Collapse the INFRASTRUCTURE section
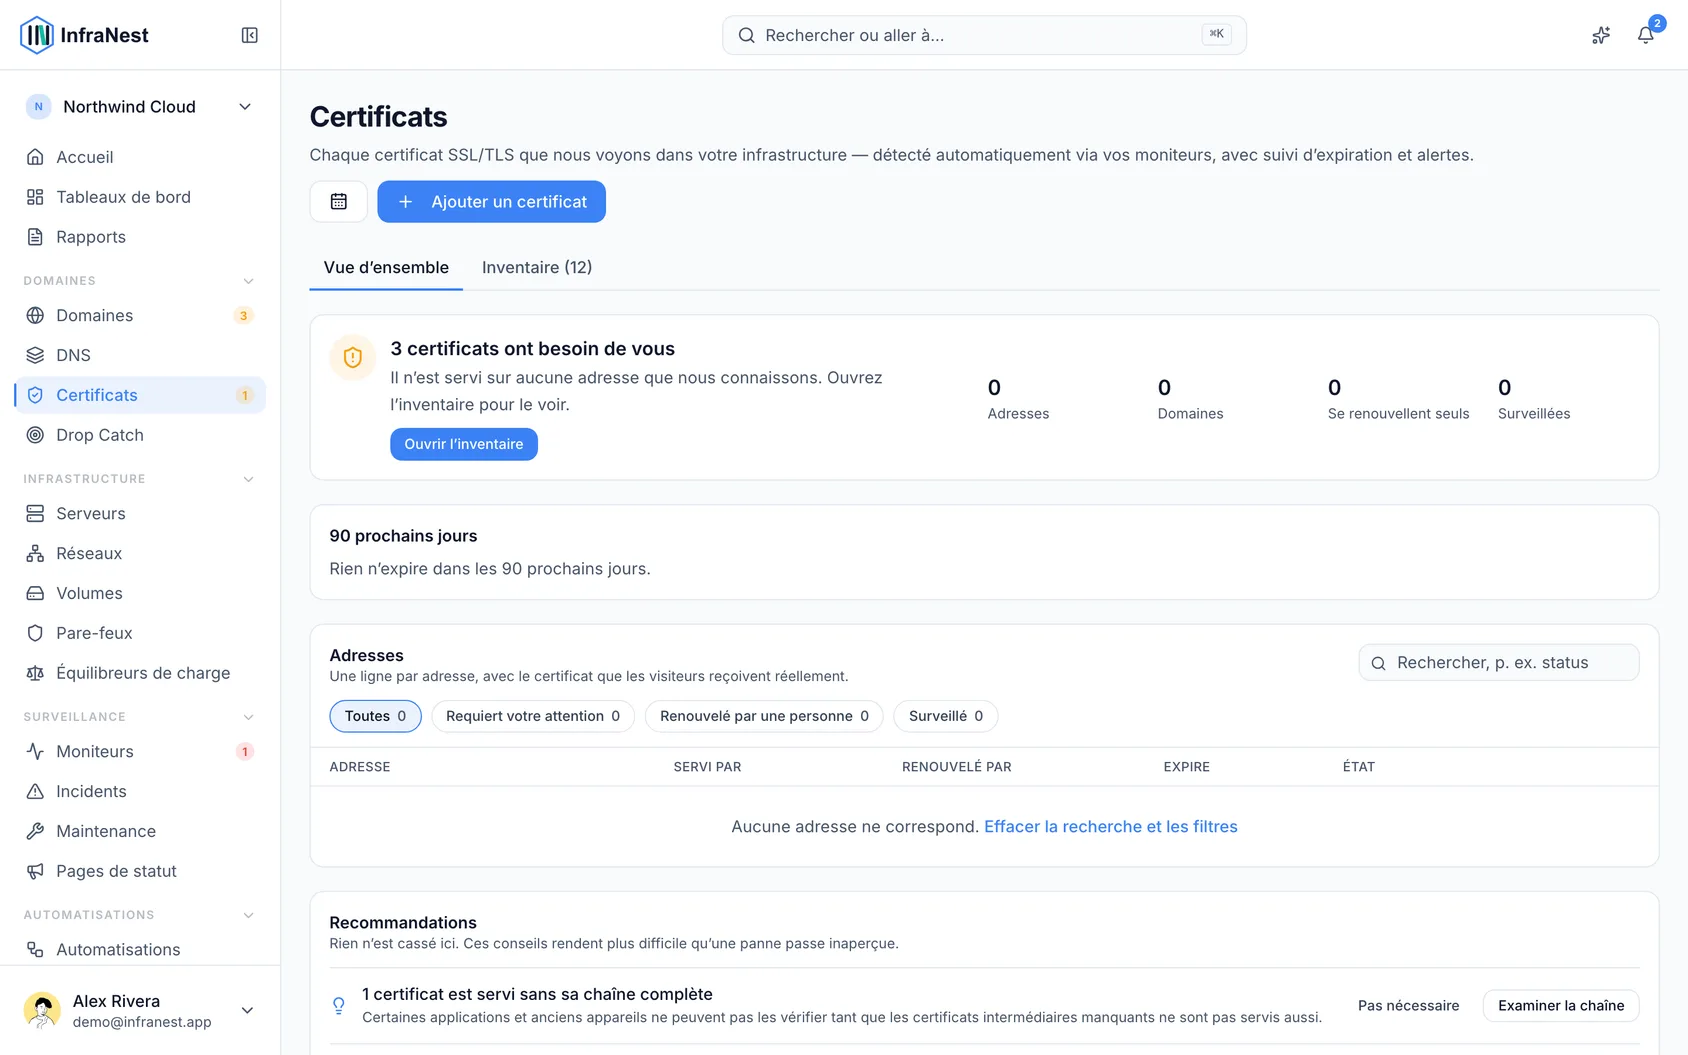The width and height of the screenshot is (1688, 1055). pyautogui.click(x=248, y=479)
